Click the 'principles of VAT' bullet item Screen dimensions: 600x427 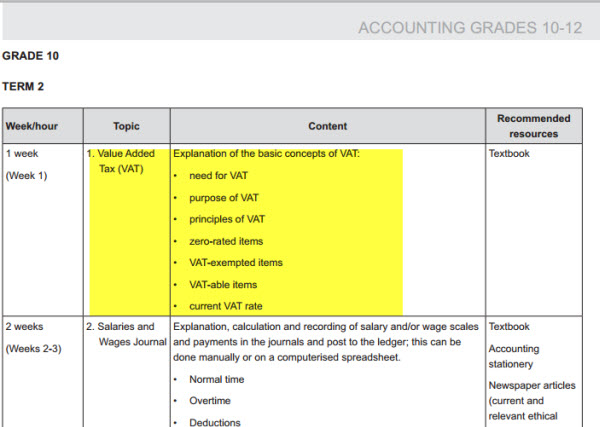(x=227, y=219)
